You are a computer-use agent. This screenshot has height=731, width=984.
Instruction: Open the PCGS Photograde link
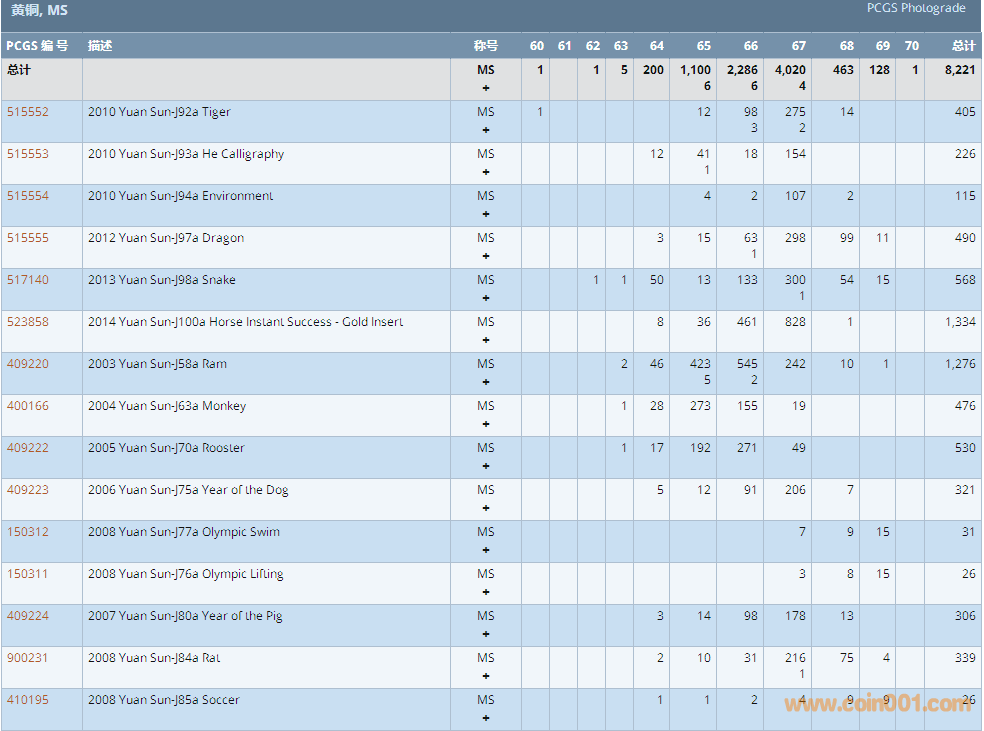916,8
